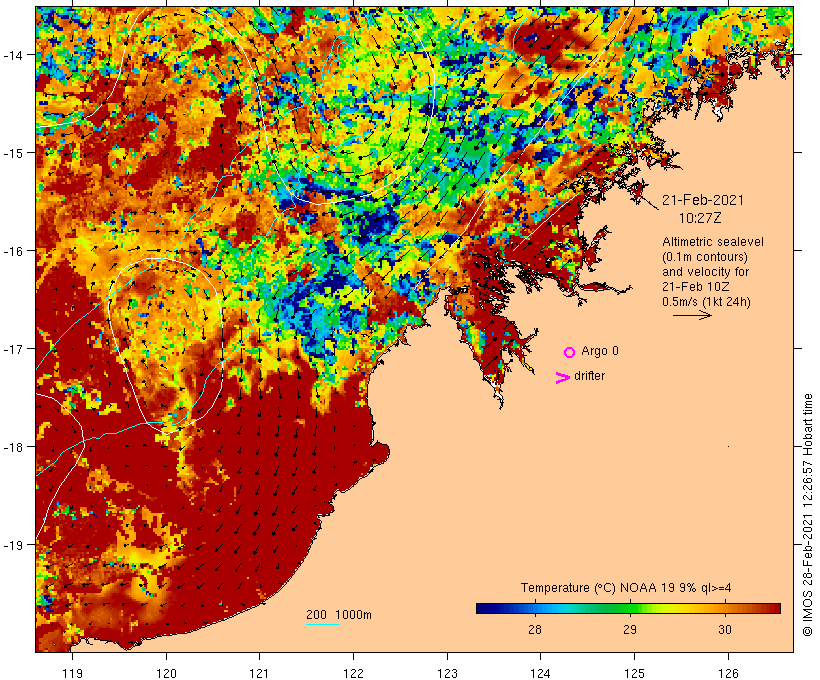Click the dark red end of colorbar
The height and width of the screenshot is (680, 820).
pyautogui.click(x=775, y=608)
